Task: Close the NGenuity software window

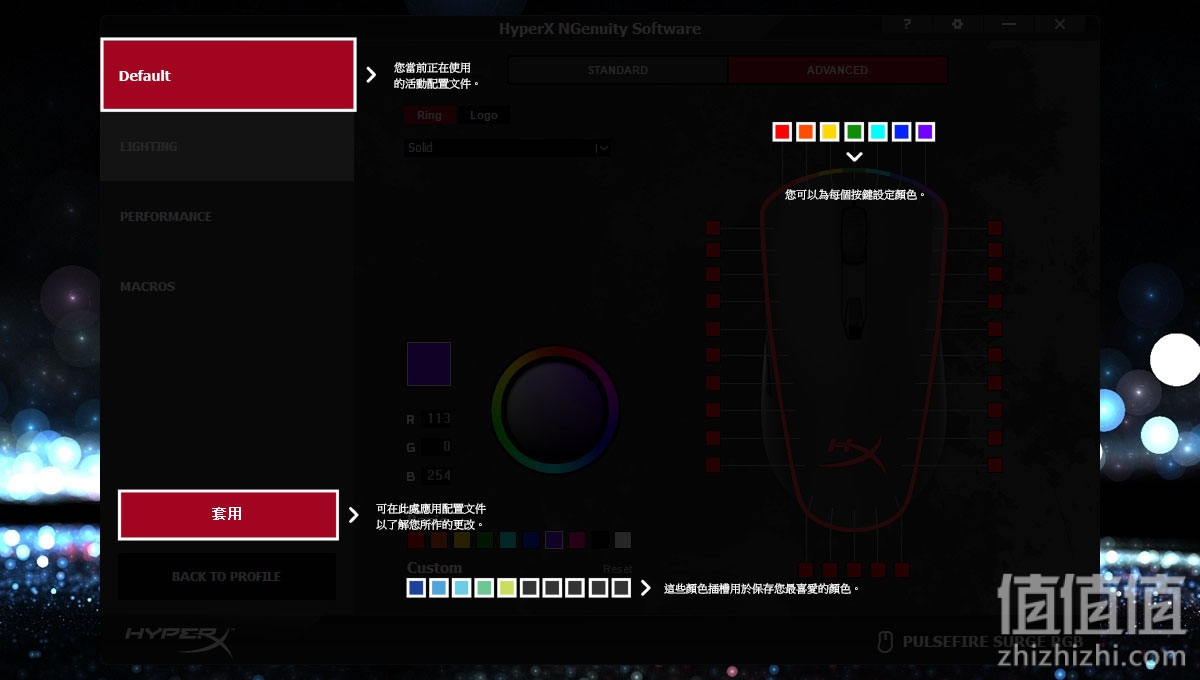Action: 1060,24
